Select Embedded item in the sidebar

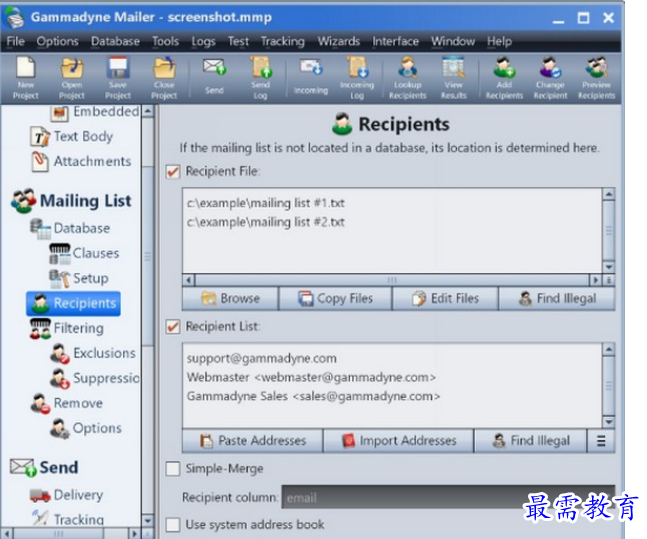click(95, 112)
